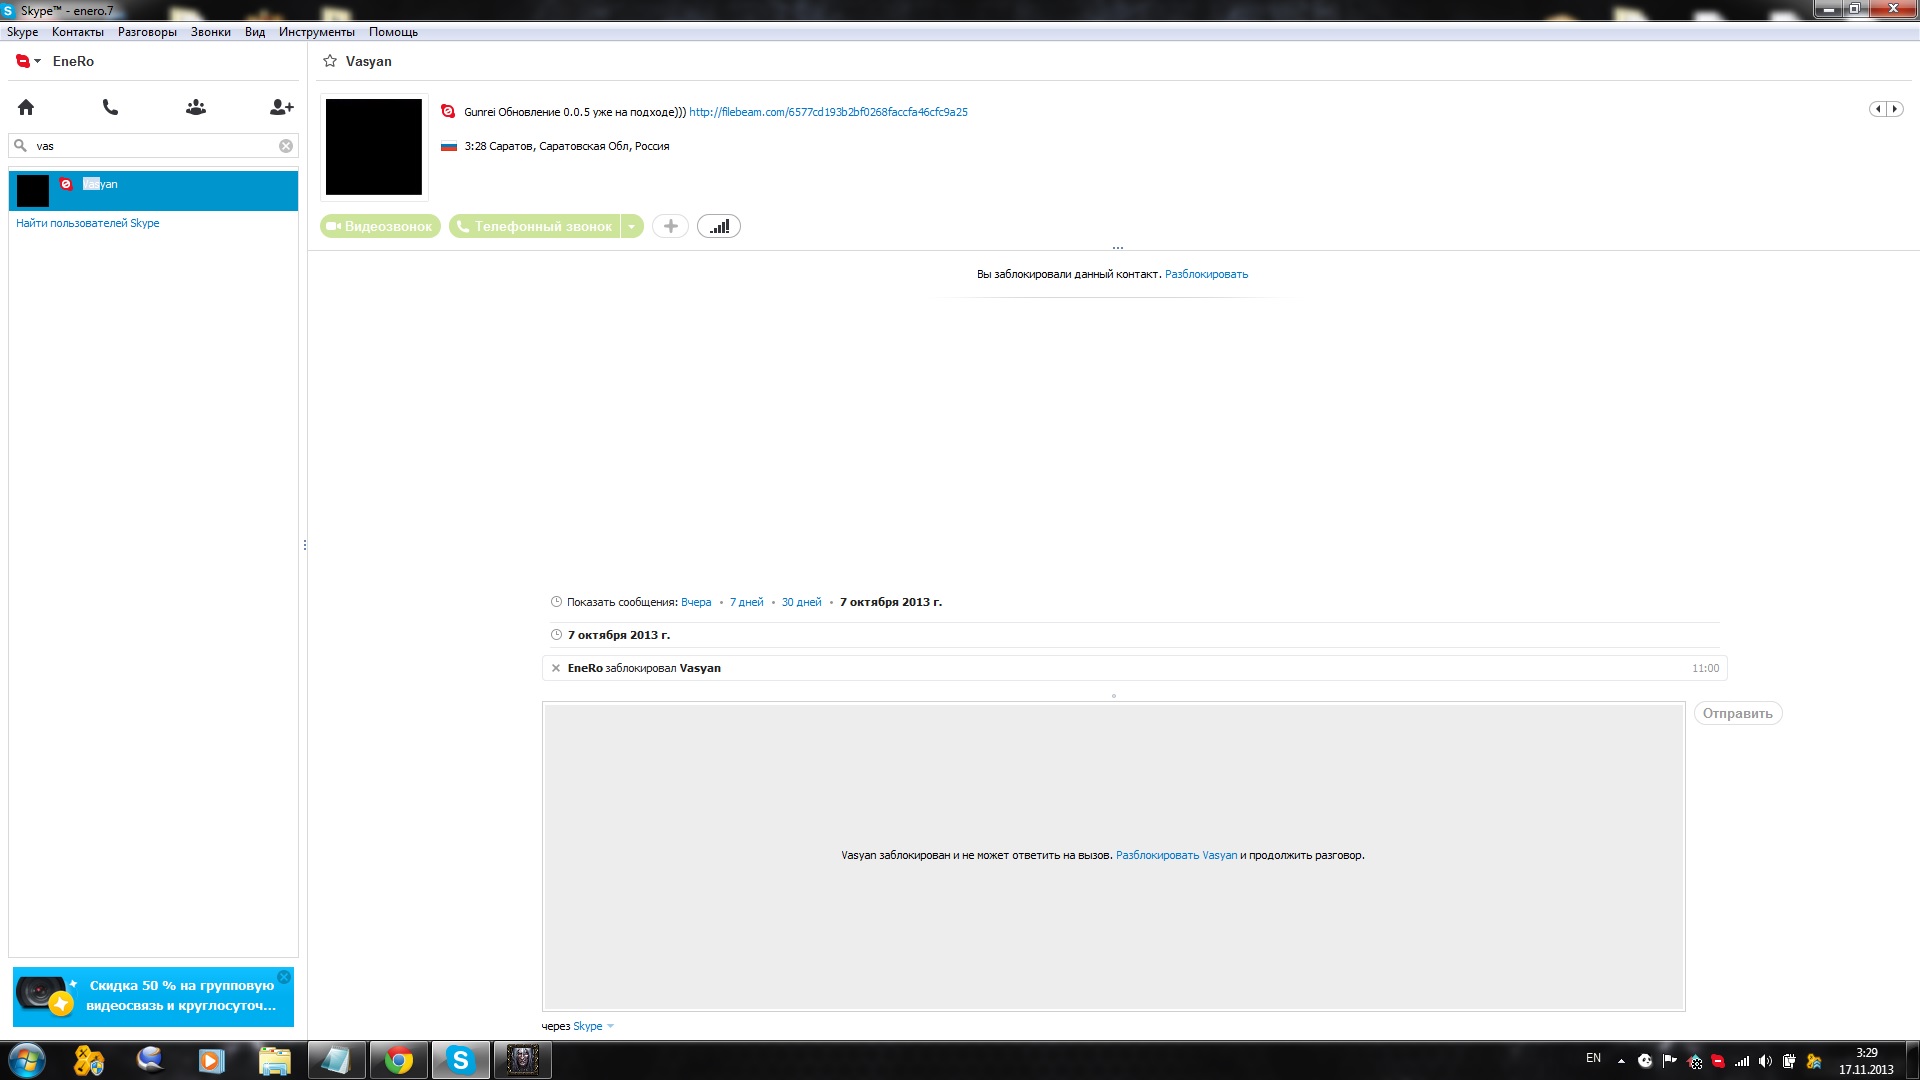Show messages from the last 7 дней
Screen dimensions: 1920x1080
tap(746, 602)
